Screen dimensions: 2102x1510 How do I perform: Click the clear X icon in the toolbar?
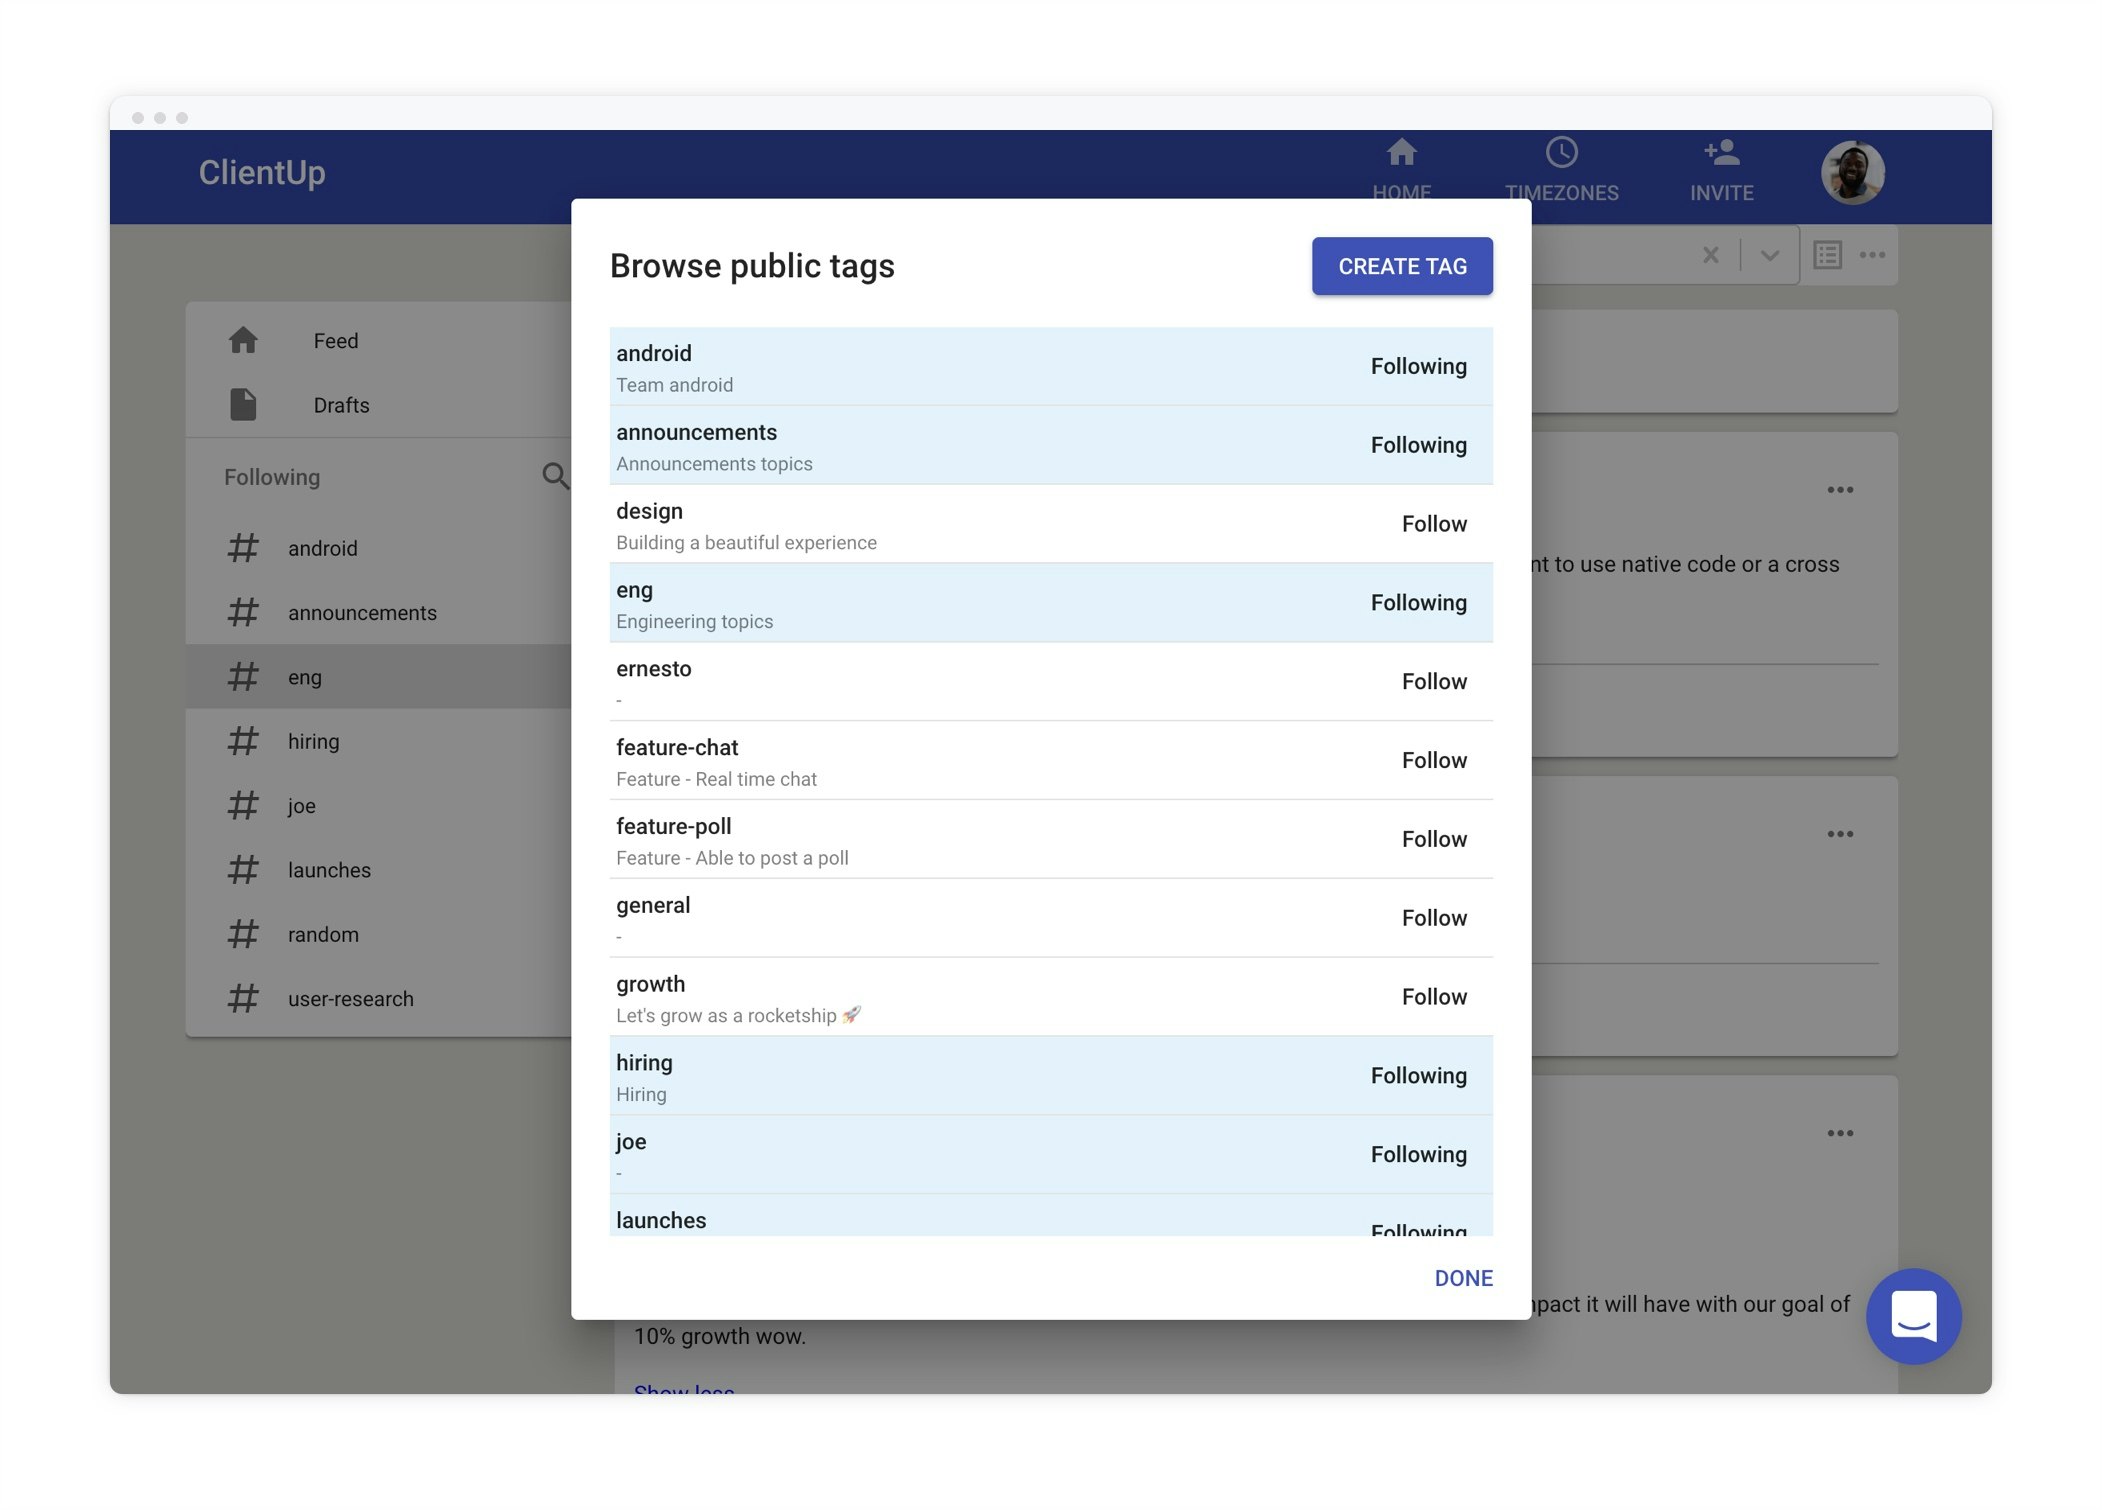[1710, 255]
